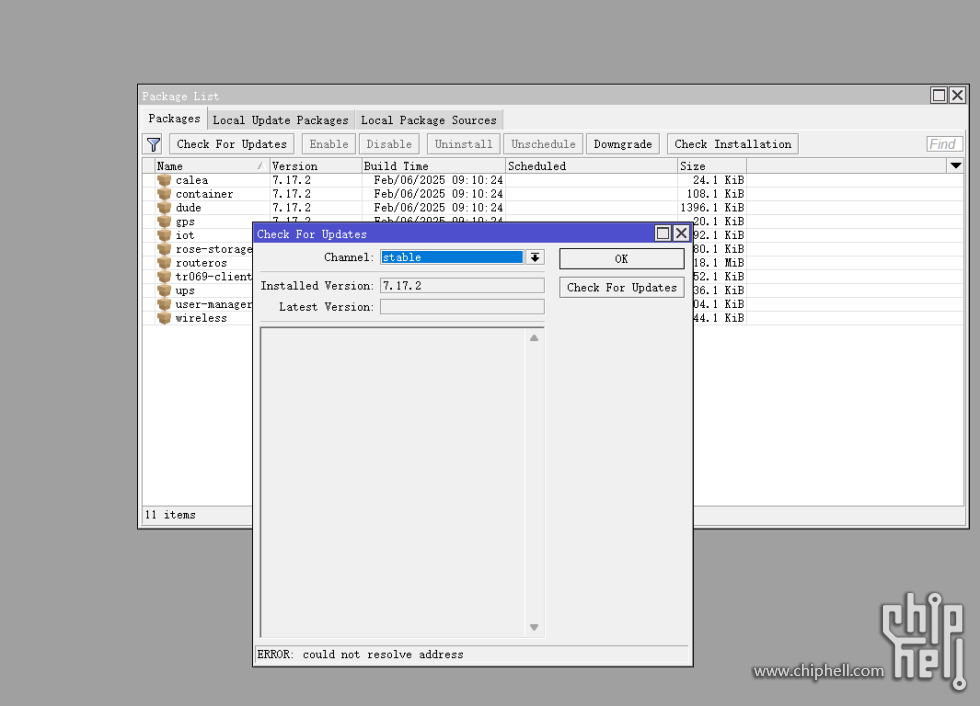Viewport: 980px width, 706px height.
Task: Sort by the Version column header
Action: point(316,166)
